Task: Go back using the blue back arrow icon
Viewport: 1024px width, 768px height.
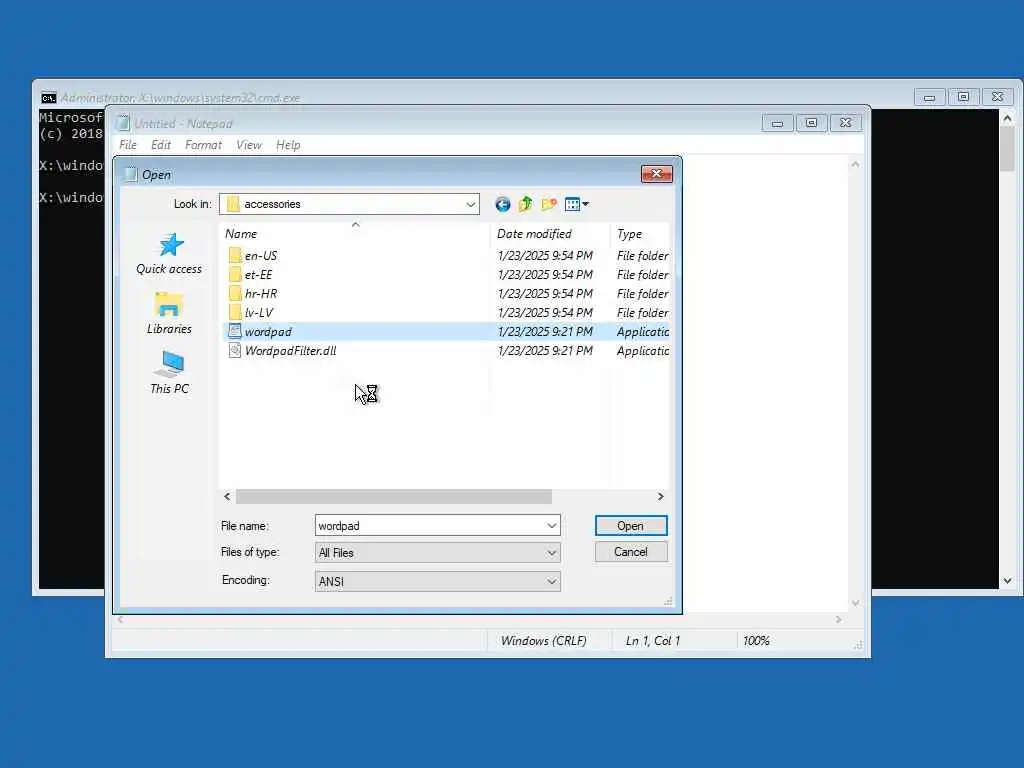Action: pos(502,204)
